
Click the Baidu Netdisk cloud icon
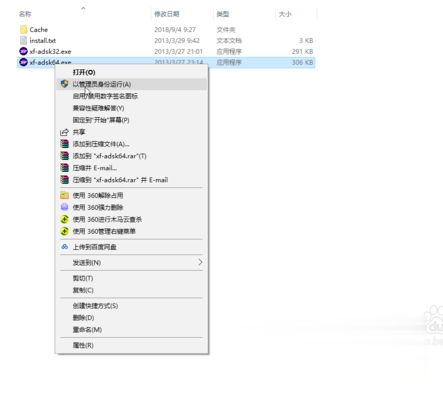coord(64,247)
